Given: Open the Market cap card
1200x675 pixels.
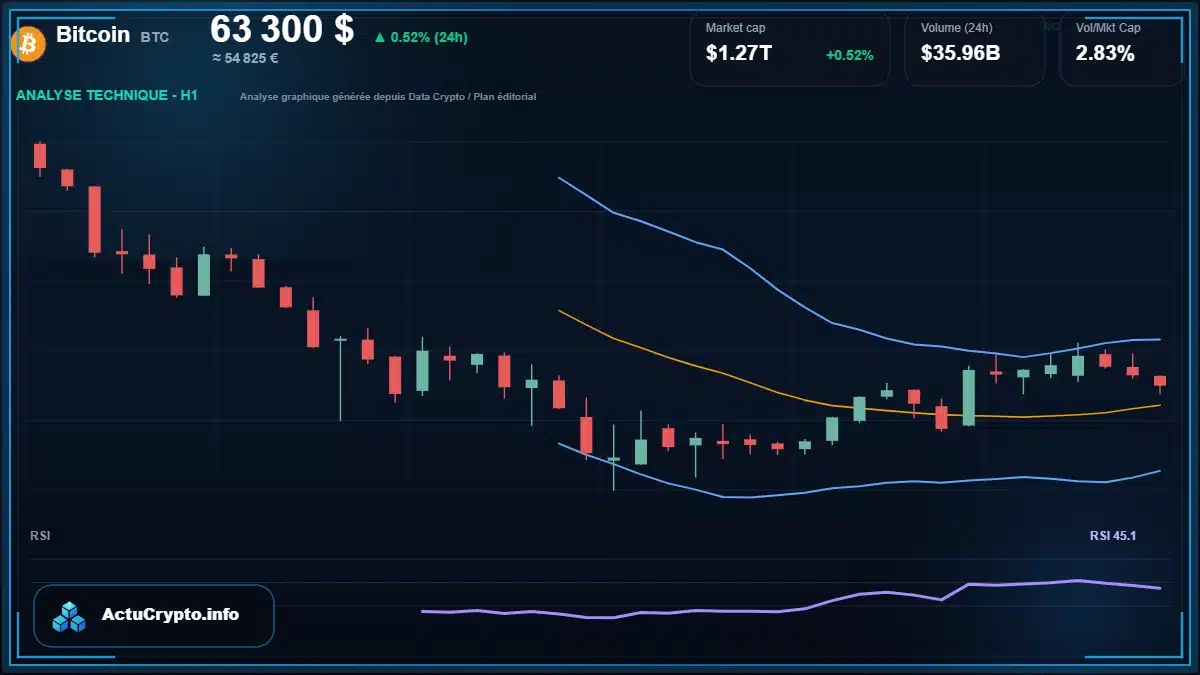Looking at the screenshot, I should point(790,48).
